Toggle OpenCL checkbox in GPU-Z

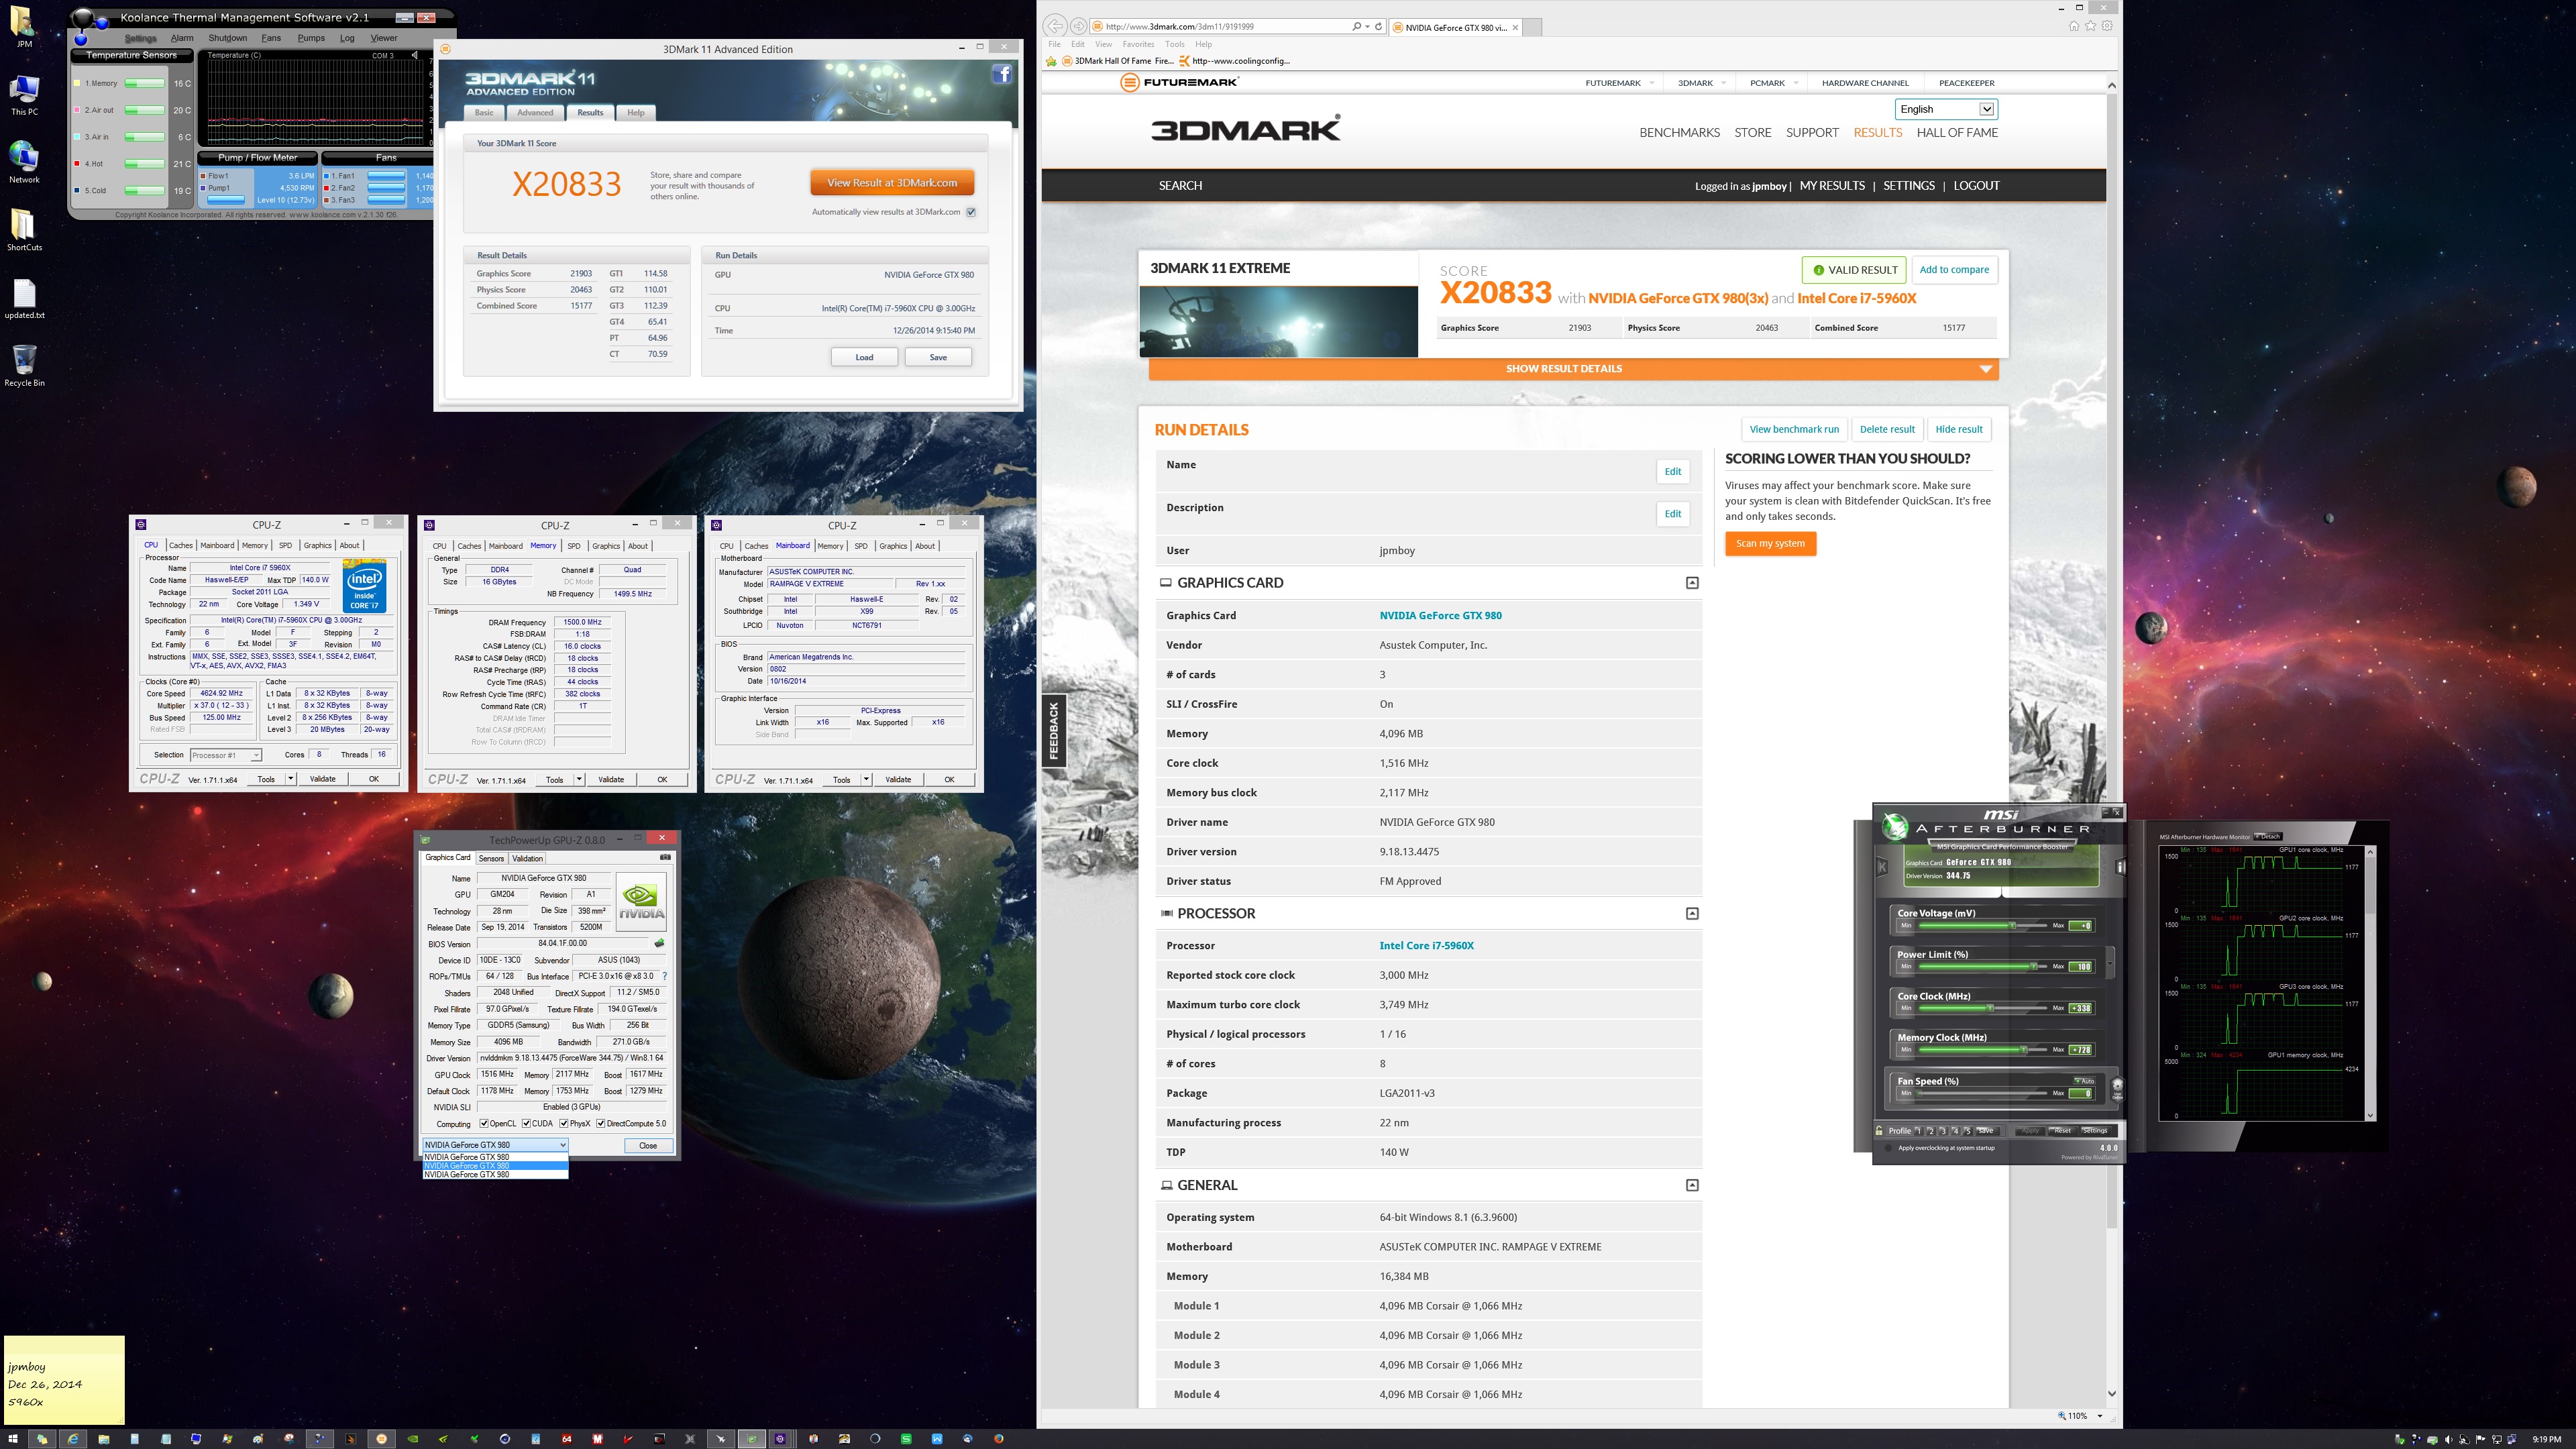484,1123
